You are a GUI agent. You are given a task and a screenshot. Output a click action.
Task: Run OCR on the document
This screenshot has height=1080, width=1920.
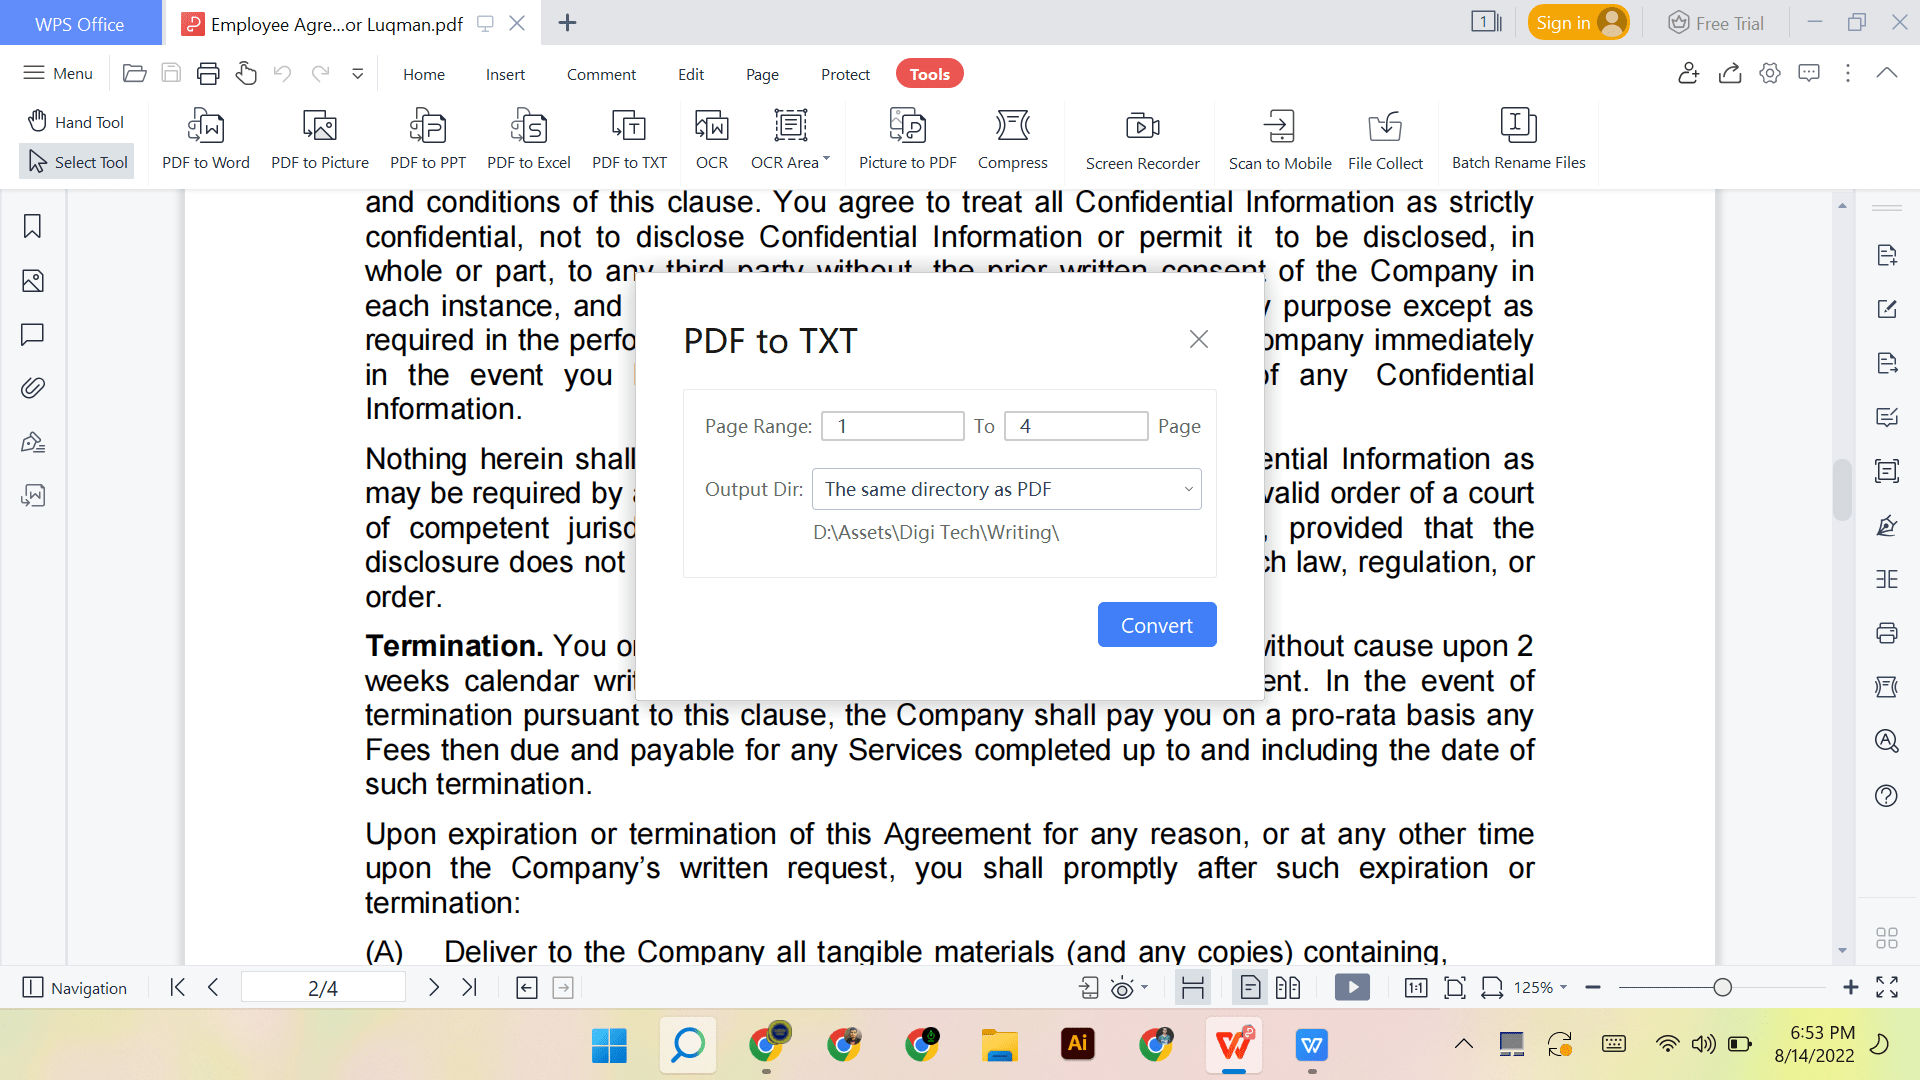pos(711,138)
